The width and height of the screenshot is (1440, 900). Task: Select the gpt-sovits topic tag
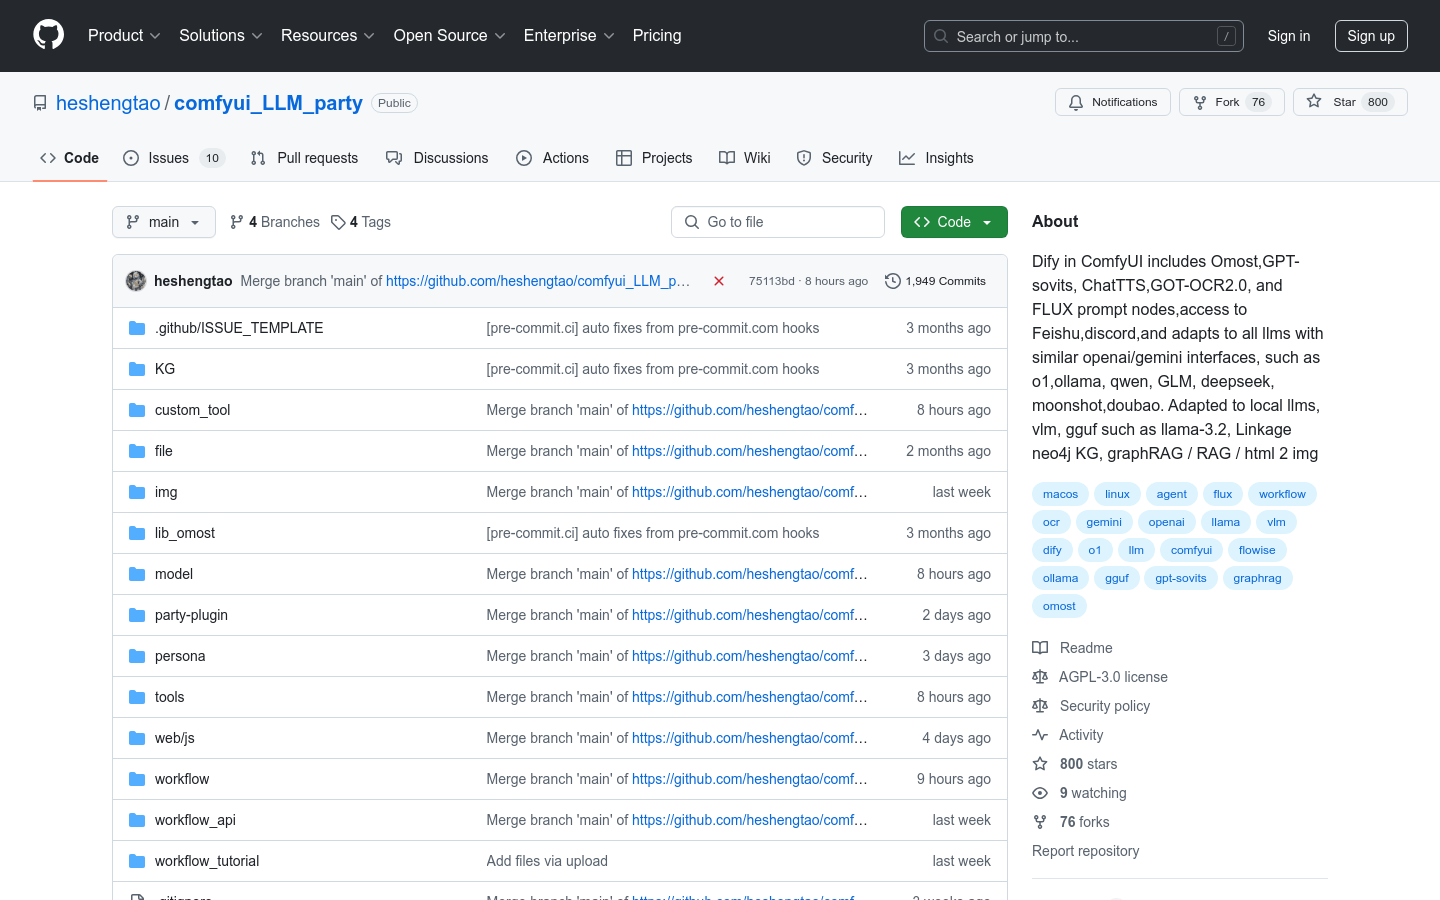pyautogui.click(x=1181, y=578)
